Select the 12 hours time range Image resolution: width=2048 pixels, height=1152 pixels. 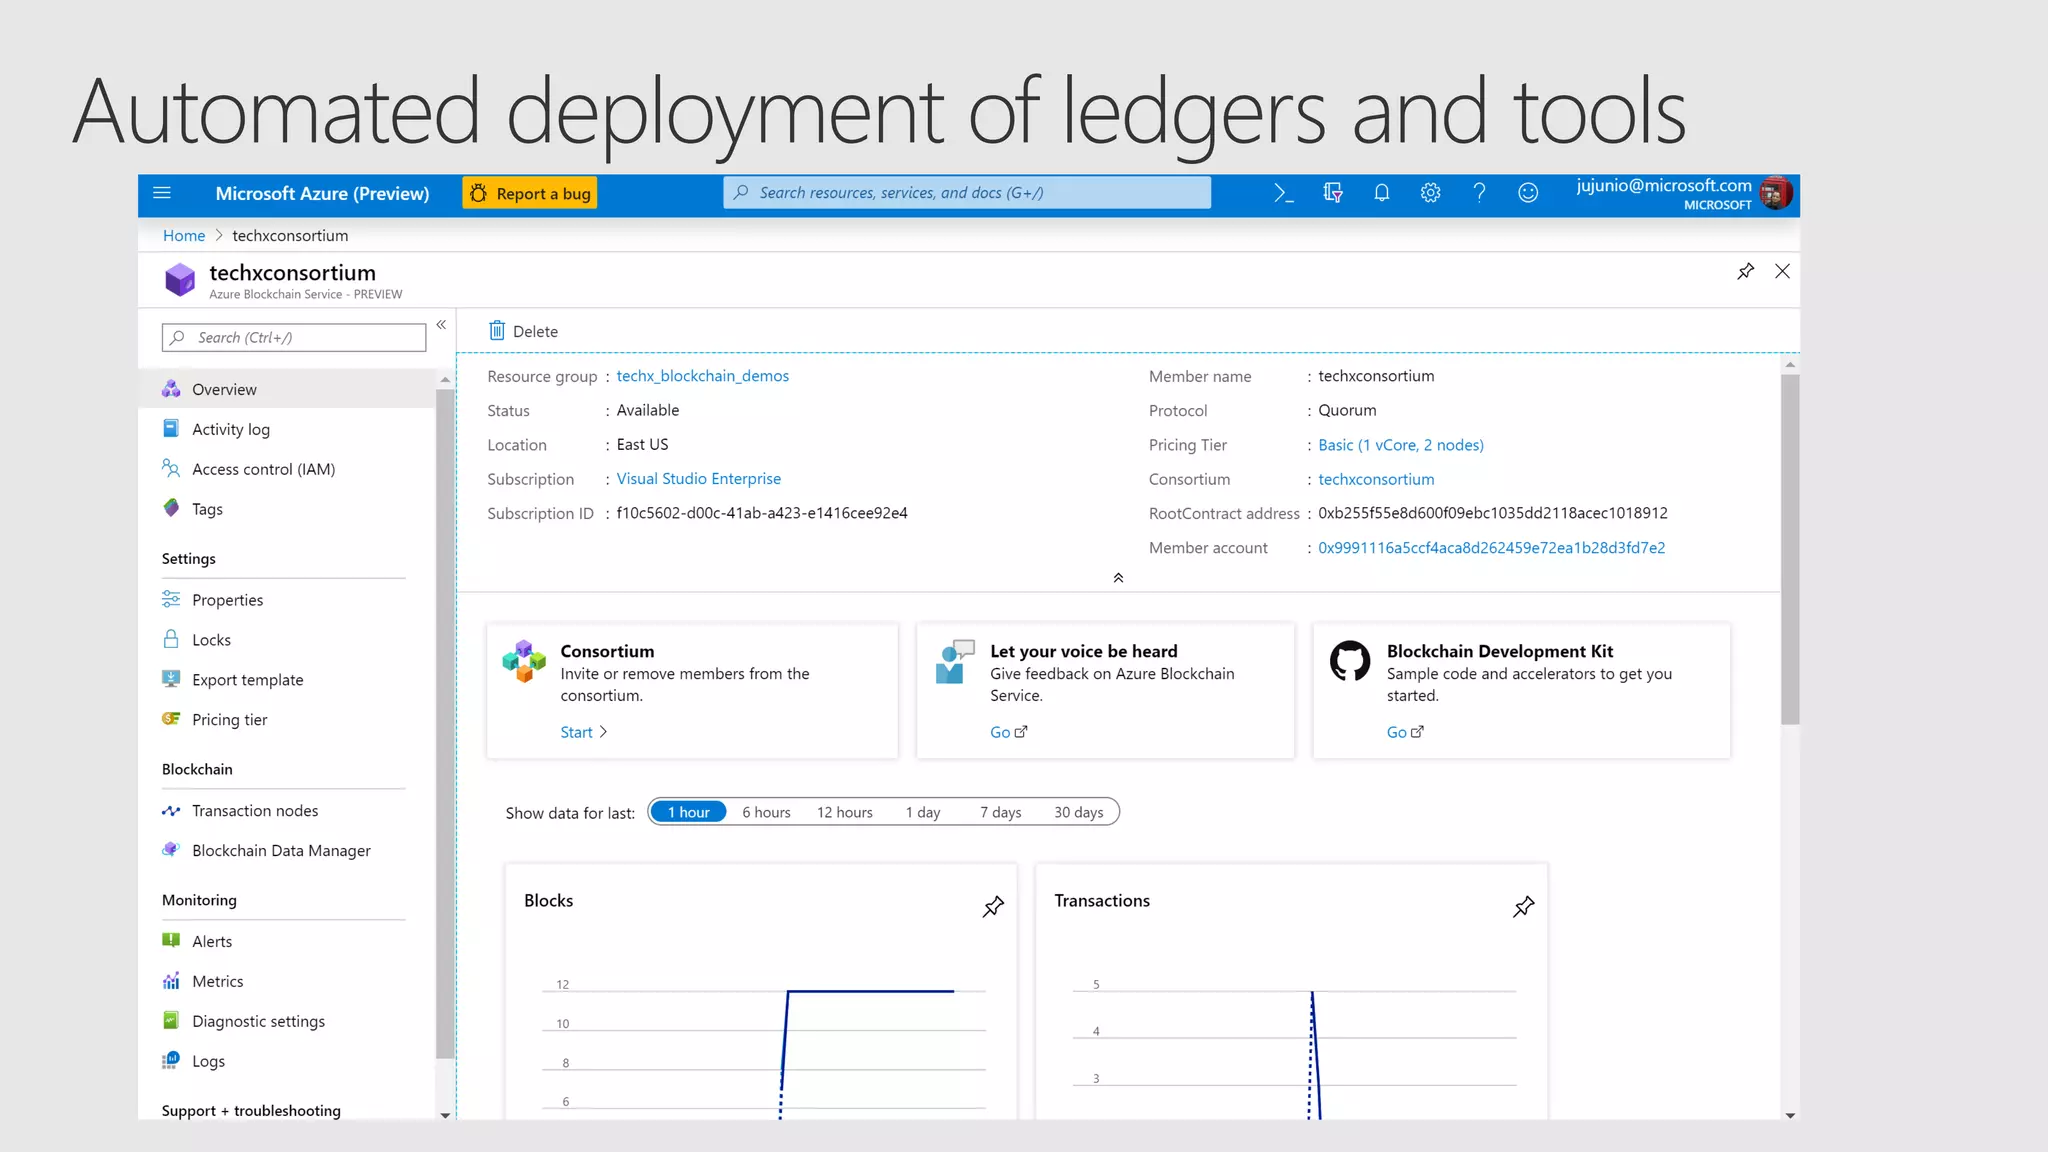(x=844, y=812)
